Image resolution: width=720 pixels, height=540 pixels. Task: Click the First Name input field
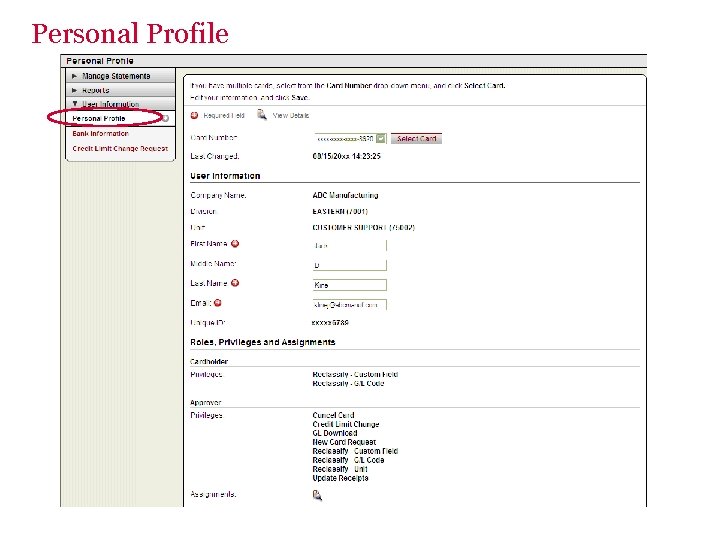click(349, 246)
